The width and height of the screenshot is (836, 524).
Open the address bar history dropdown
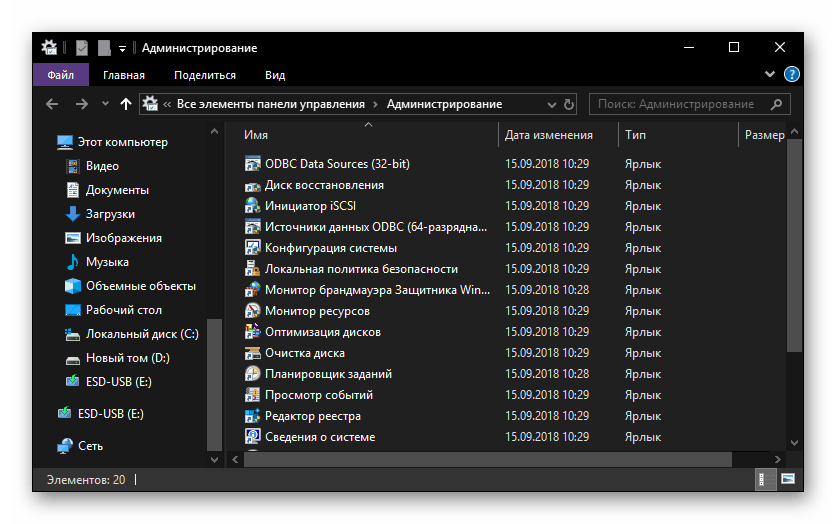(551, 104)
